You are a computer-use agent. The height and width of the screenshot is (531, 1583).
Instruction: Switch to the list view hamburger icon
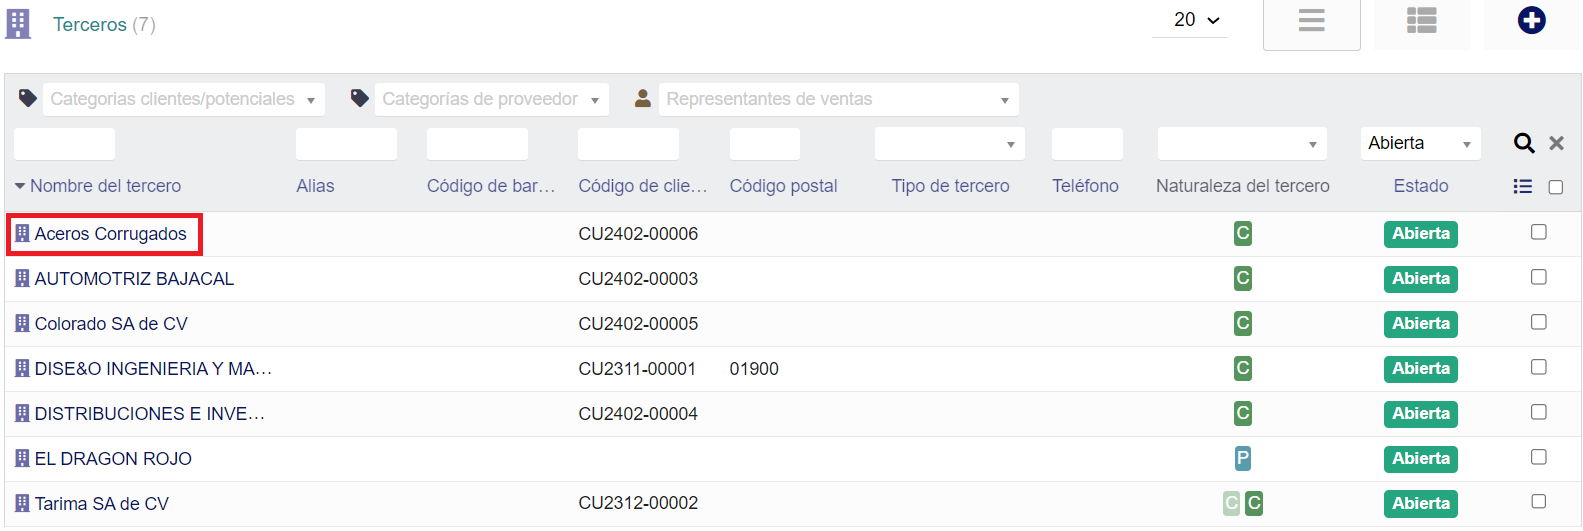pyautogui.click(x=1311, y=21)
